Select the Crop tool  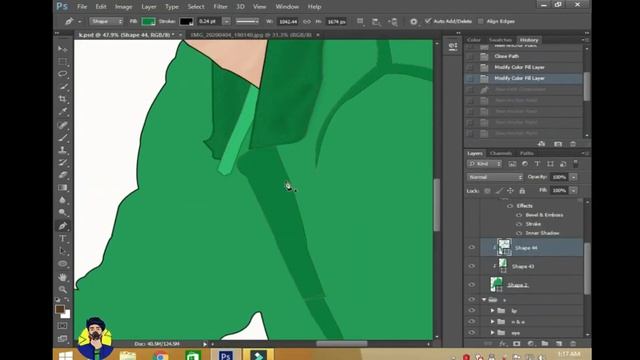pyautogui.click(x=62, y=99)
